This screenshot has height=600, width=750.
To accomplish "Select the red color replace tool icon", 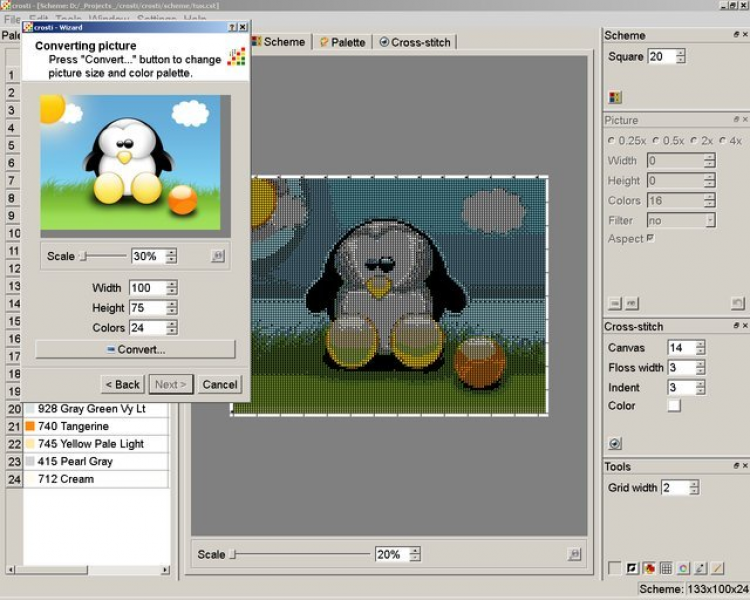I will tap(649, 568).
